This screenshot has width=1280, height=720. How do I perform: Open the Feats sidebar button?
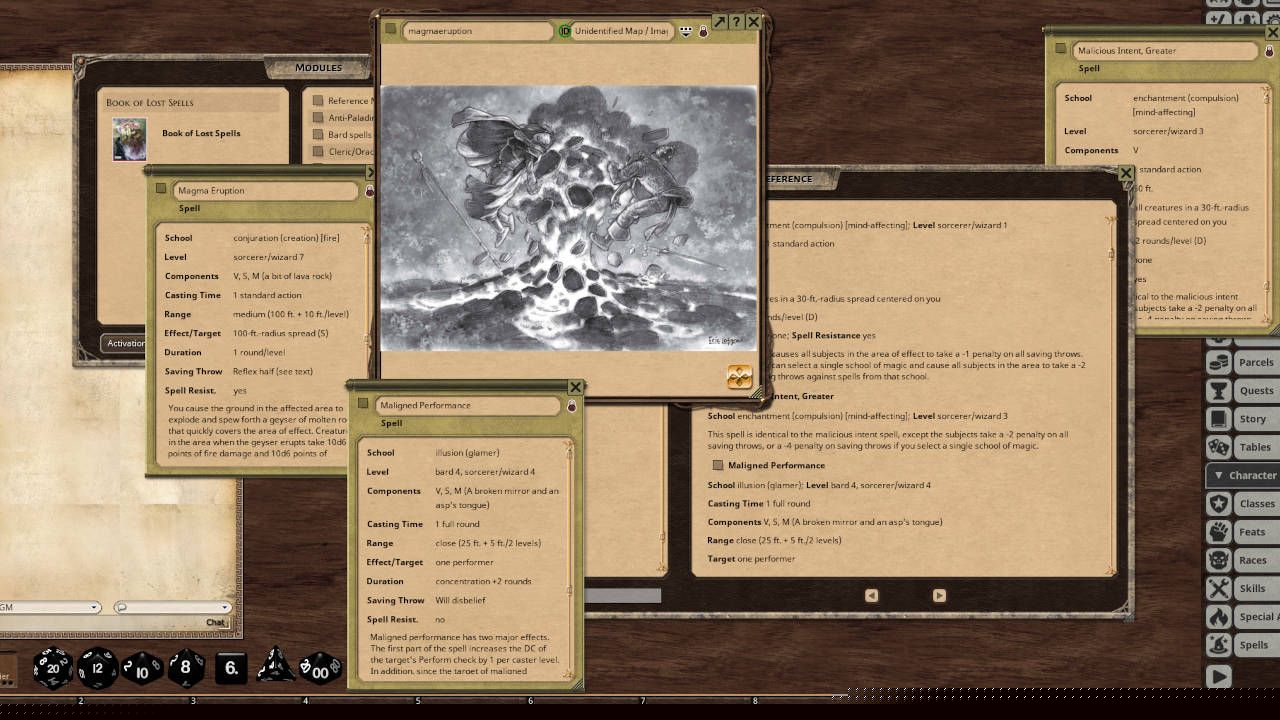tap(1241, 532)
